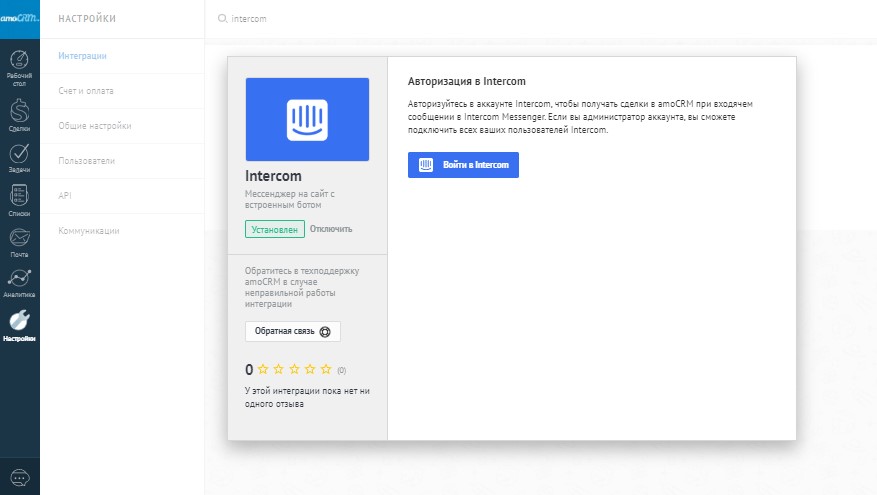
Task: Click the Отключить link
Action: pos(331,229)
